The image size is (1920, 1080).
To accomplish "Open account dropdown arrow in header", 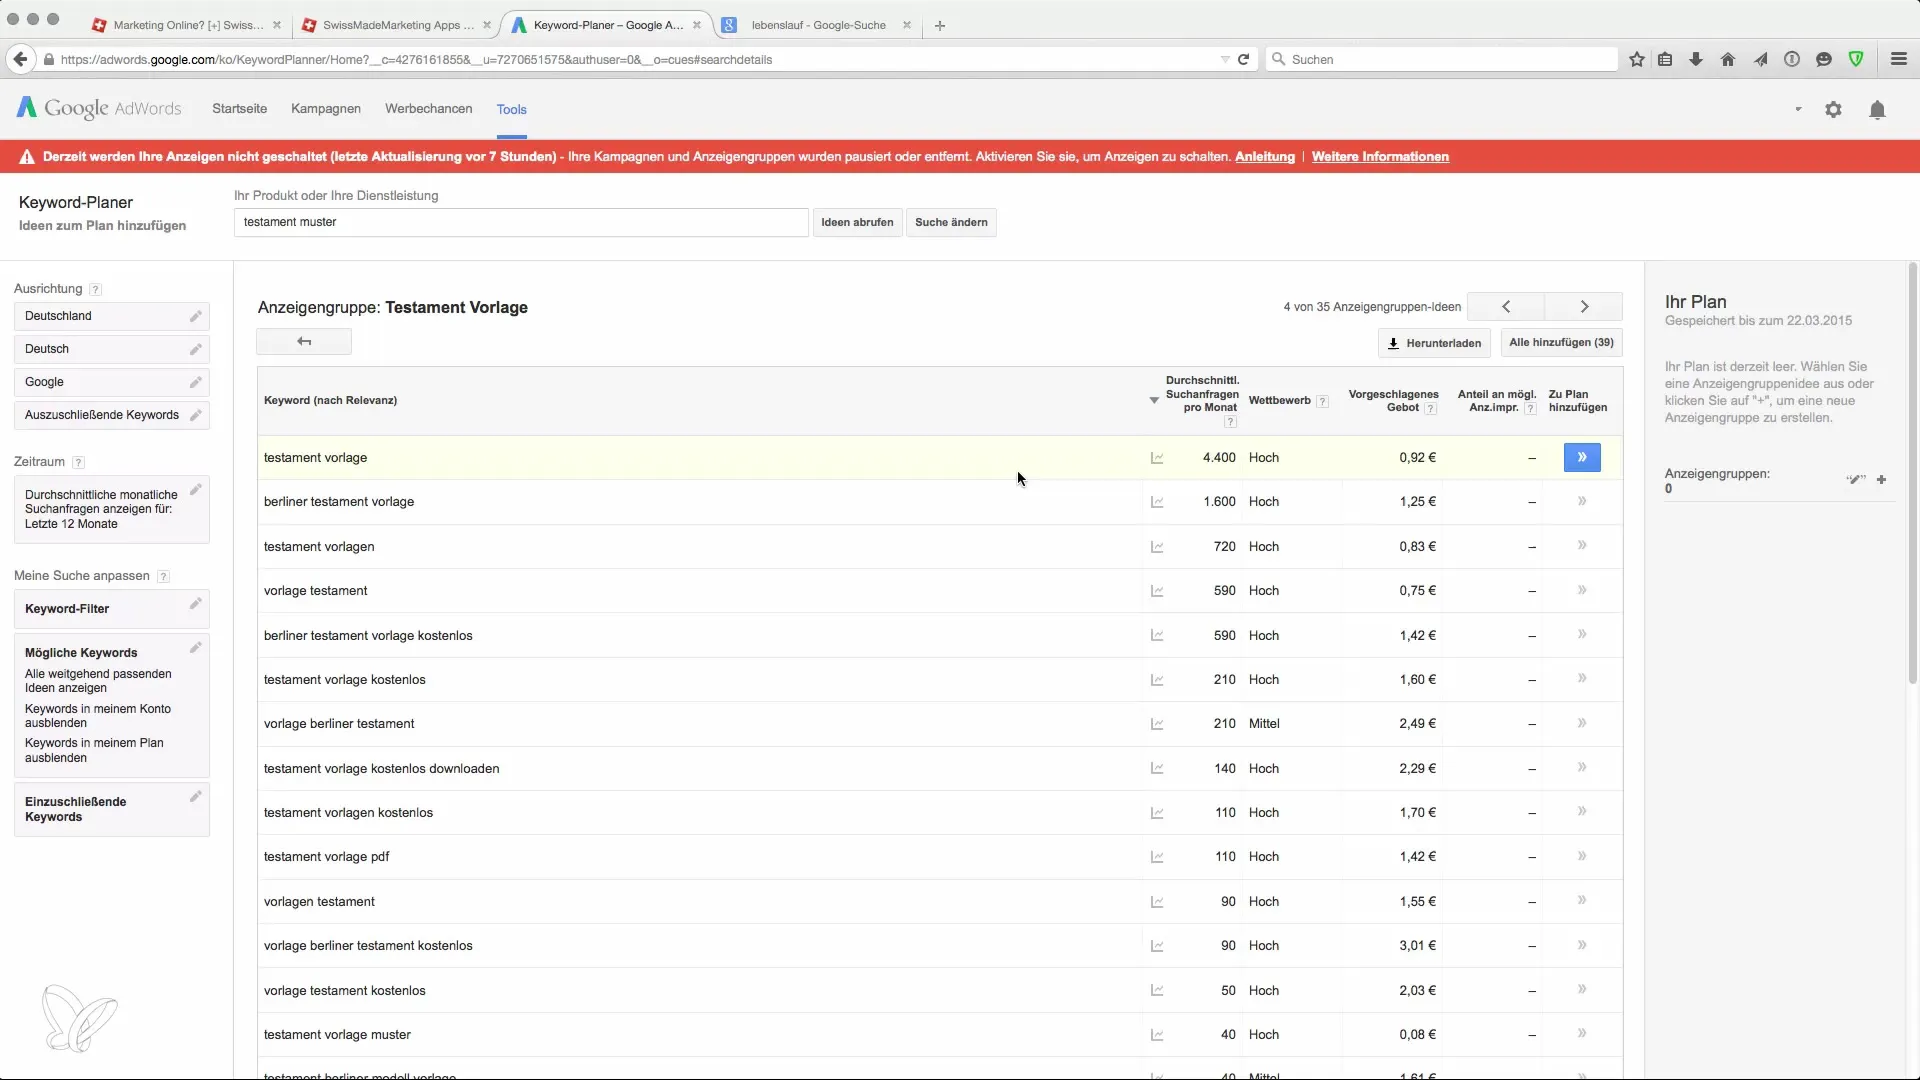I will click(1798, 109).
